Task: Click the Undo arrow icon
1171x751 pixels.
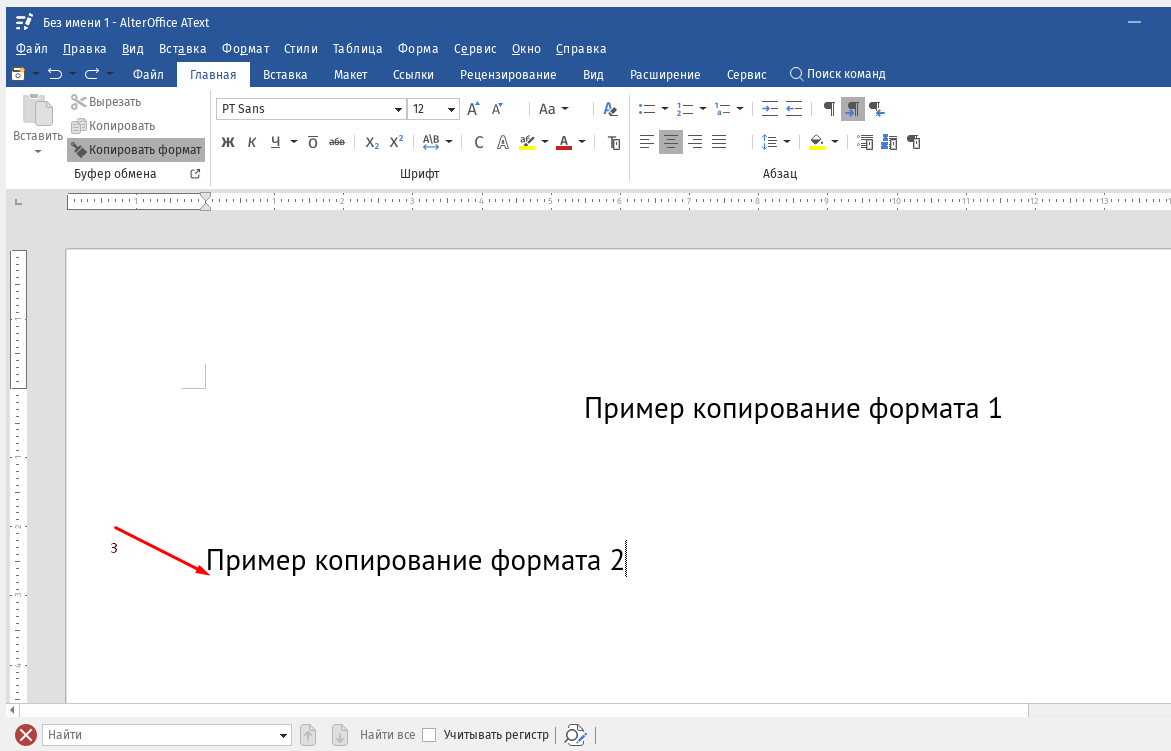Action: pyautogui.click(x=55, y=73)
